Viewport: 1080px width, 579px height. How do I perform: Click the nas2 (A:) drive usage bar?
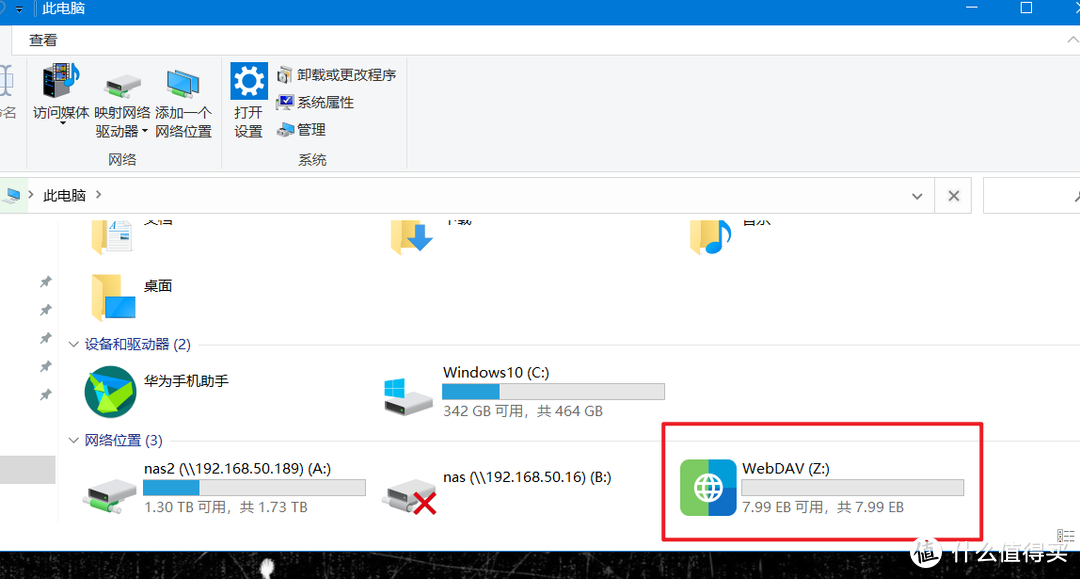point(254,488)
